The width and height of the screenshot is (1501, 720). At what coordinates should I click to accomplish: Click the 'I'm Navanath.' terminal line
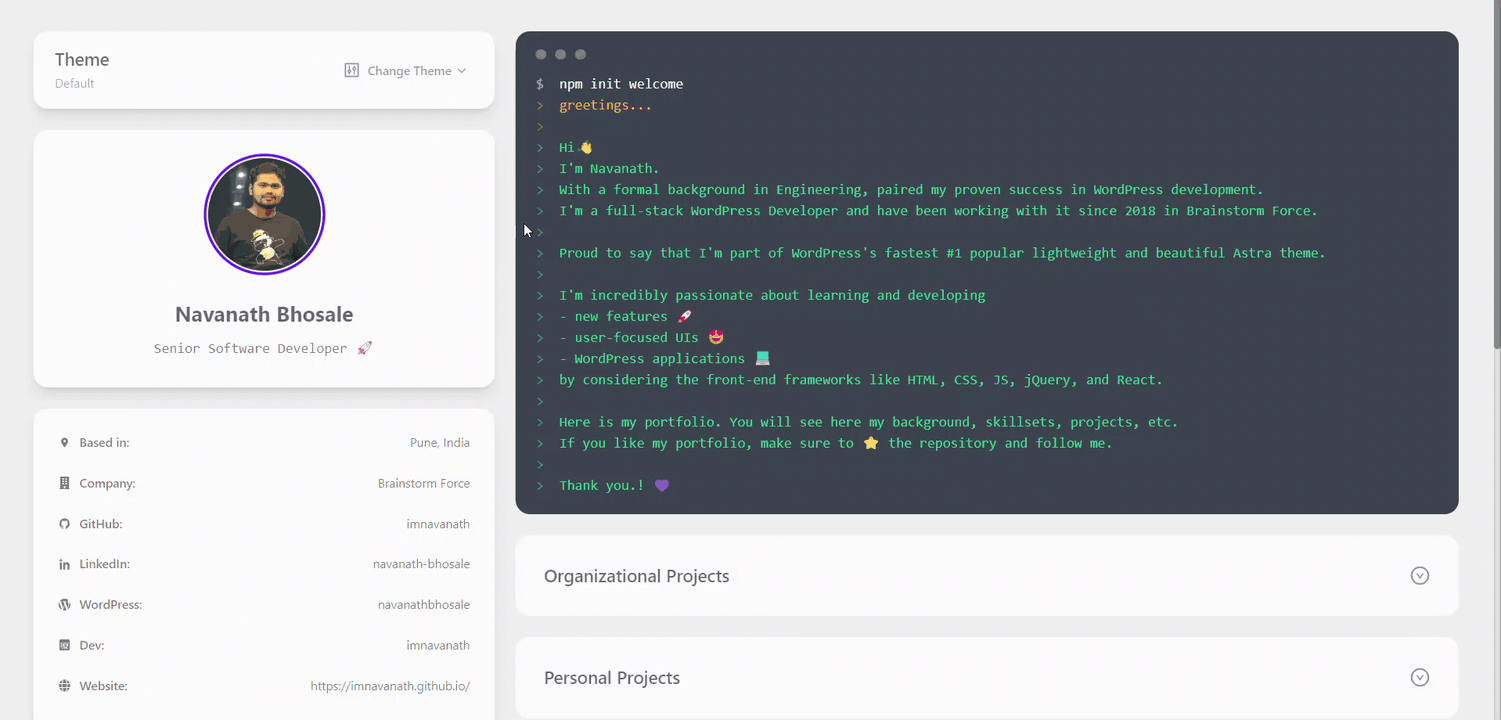609,169
